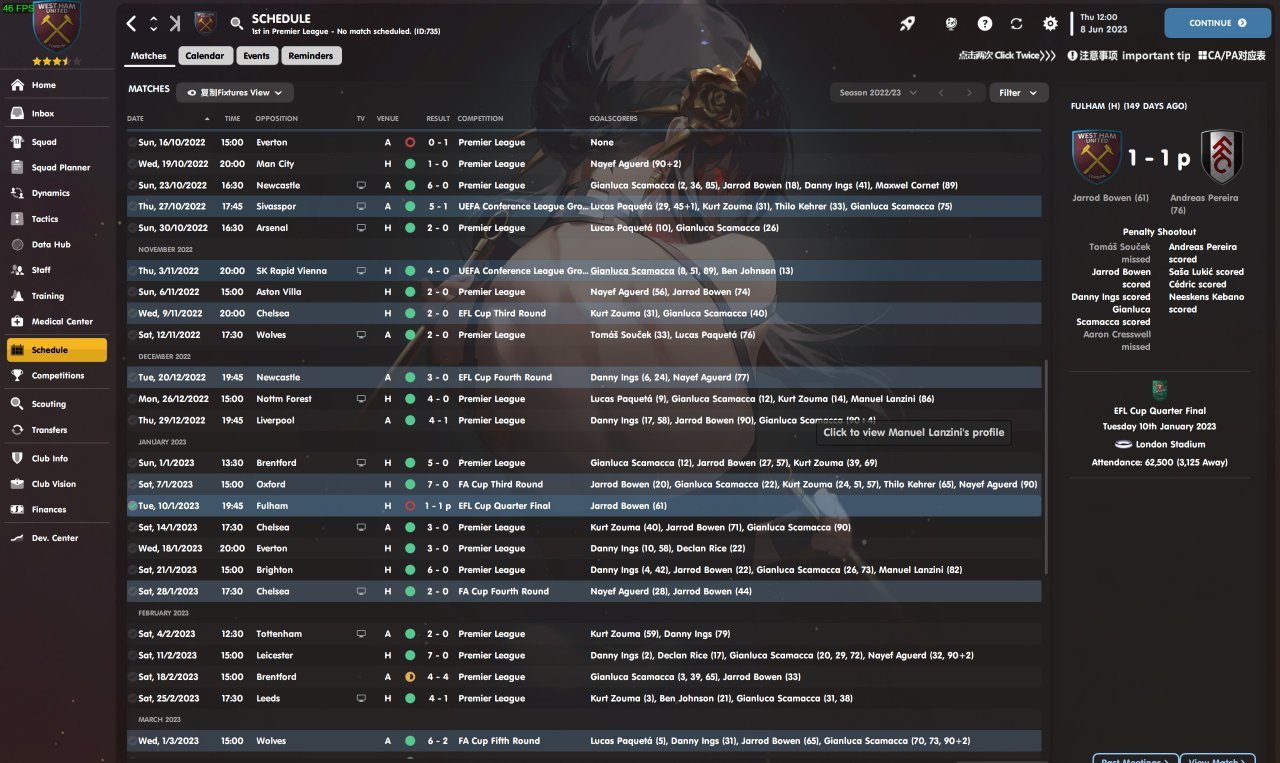The width and height of the screenshot is (1280, 763).
Task: Open the Fixtures View dropdown
Action: (235, 93)
